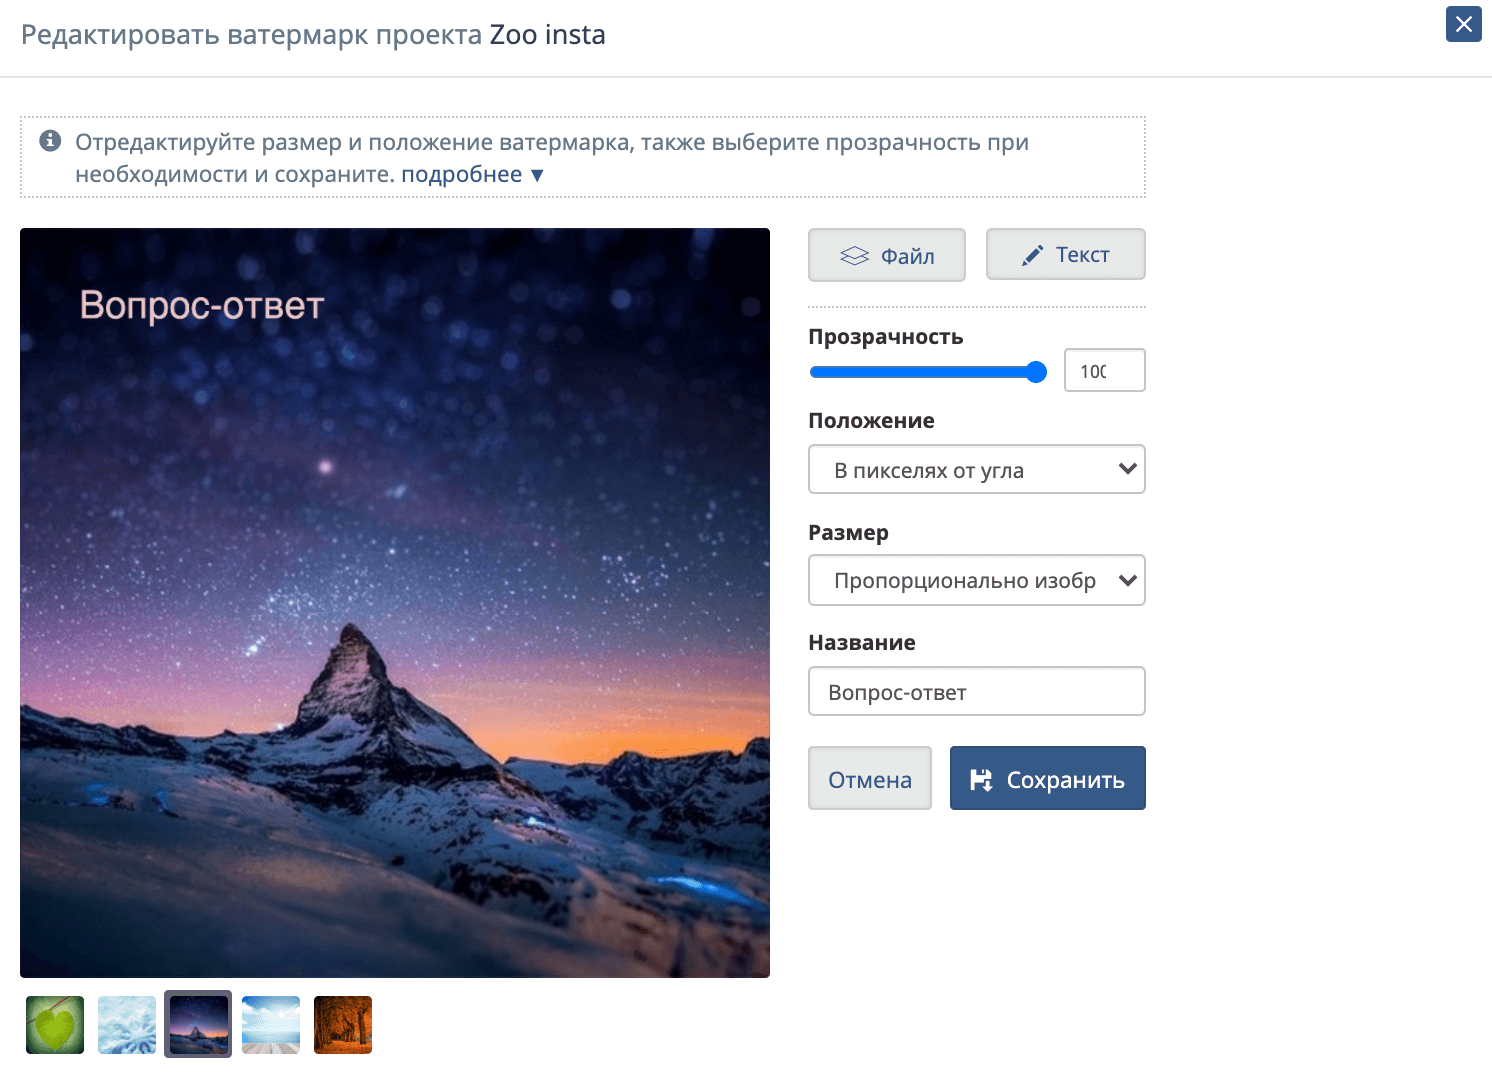Click the layers icon on Файл button
This screenshot has width=1492, height=1090.
click(x=854, y=256)
